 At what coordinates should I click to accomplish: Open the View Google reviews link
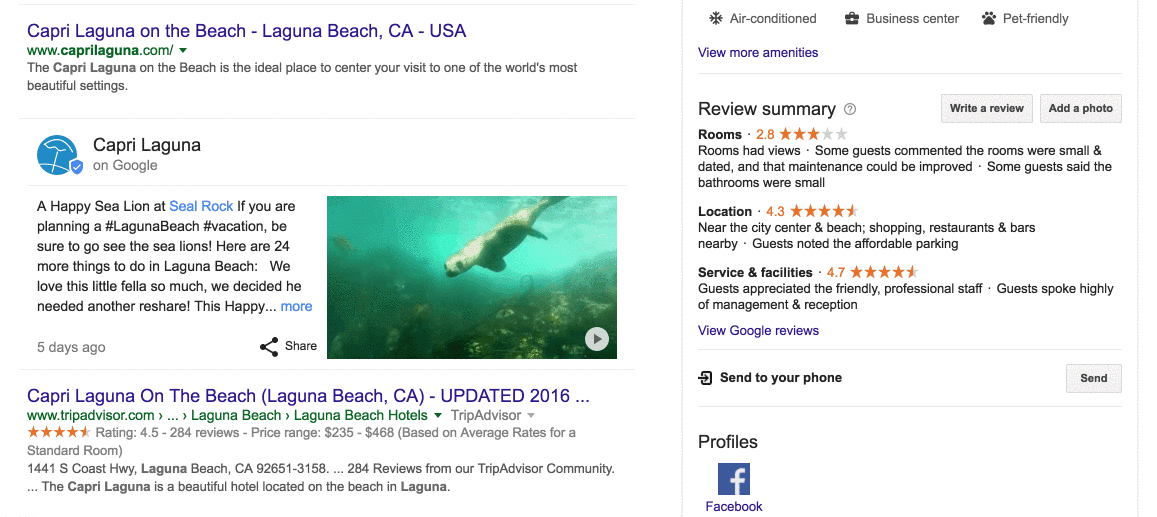pos(759,330)
